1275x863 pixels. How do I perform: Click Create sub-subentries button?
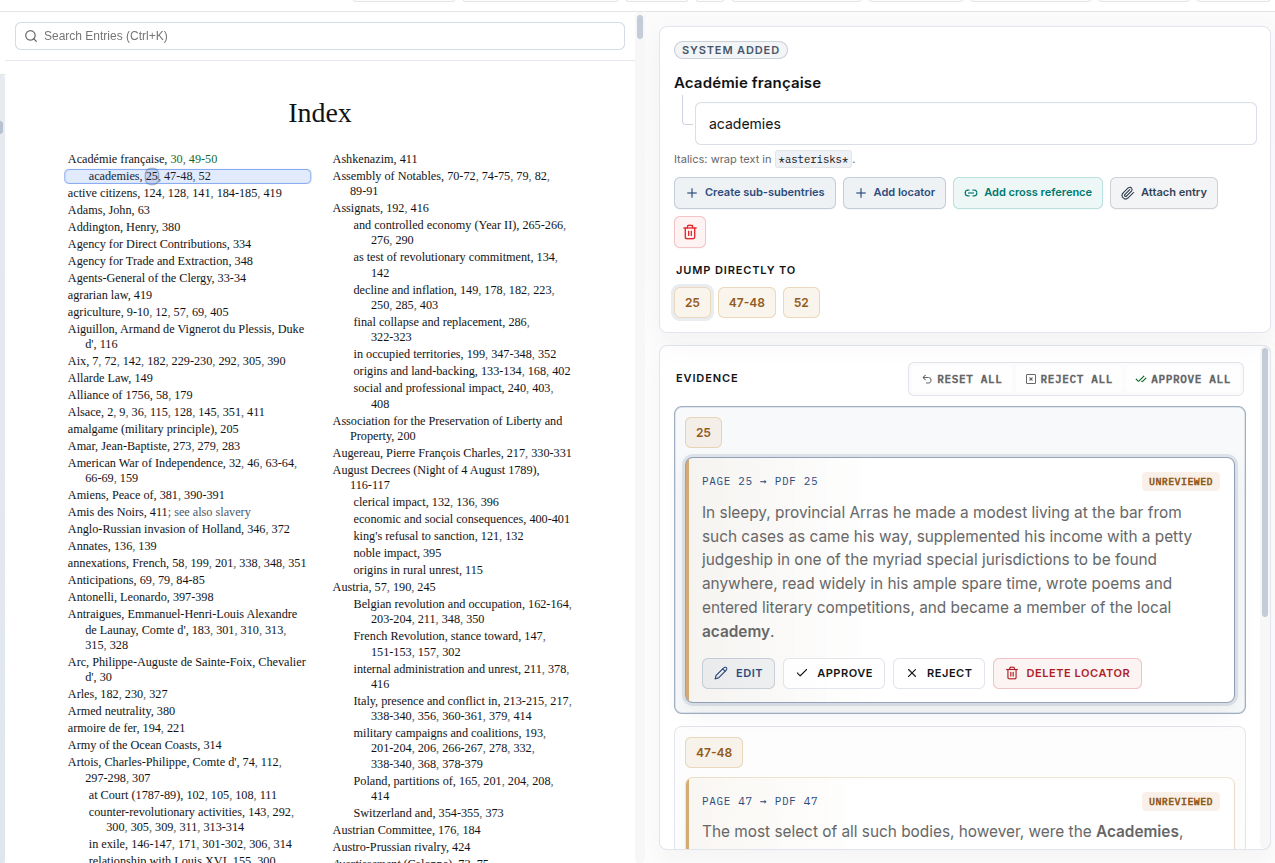(755, 193)
